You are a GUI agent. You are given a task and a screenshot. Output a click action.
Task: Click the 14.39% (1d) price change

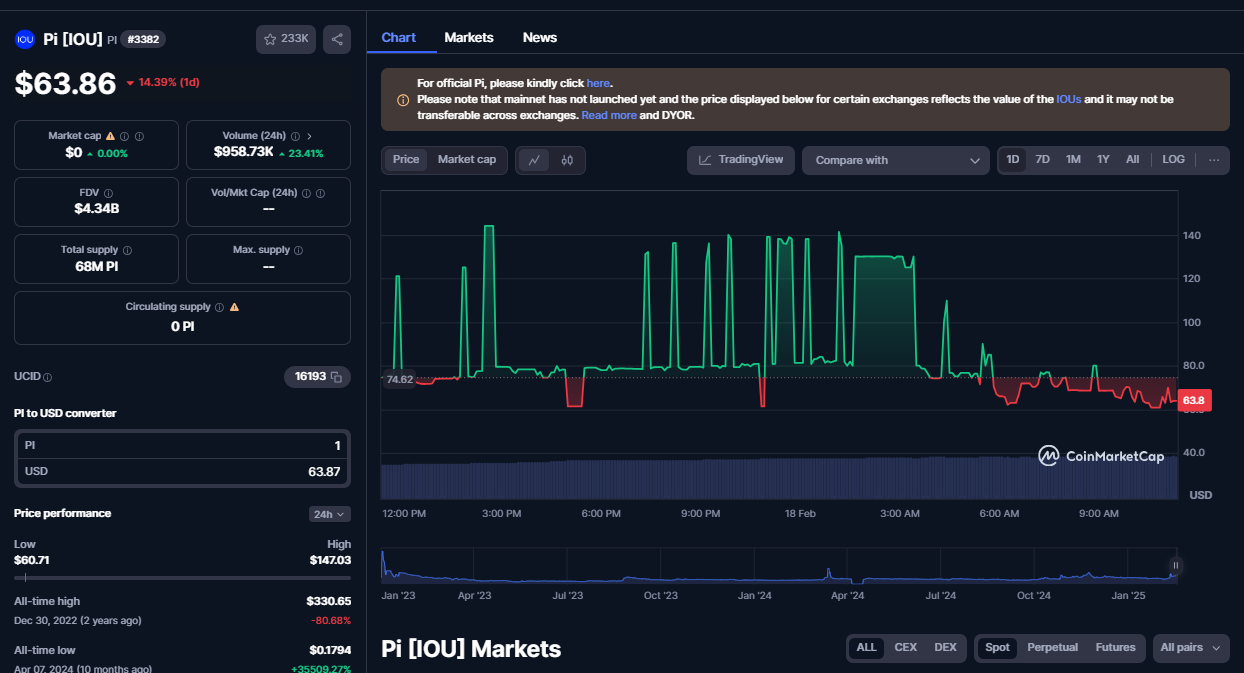(x=163, y=82)
